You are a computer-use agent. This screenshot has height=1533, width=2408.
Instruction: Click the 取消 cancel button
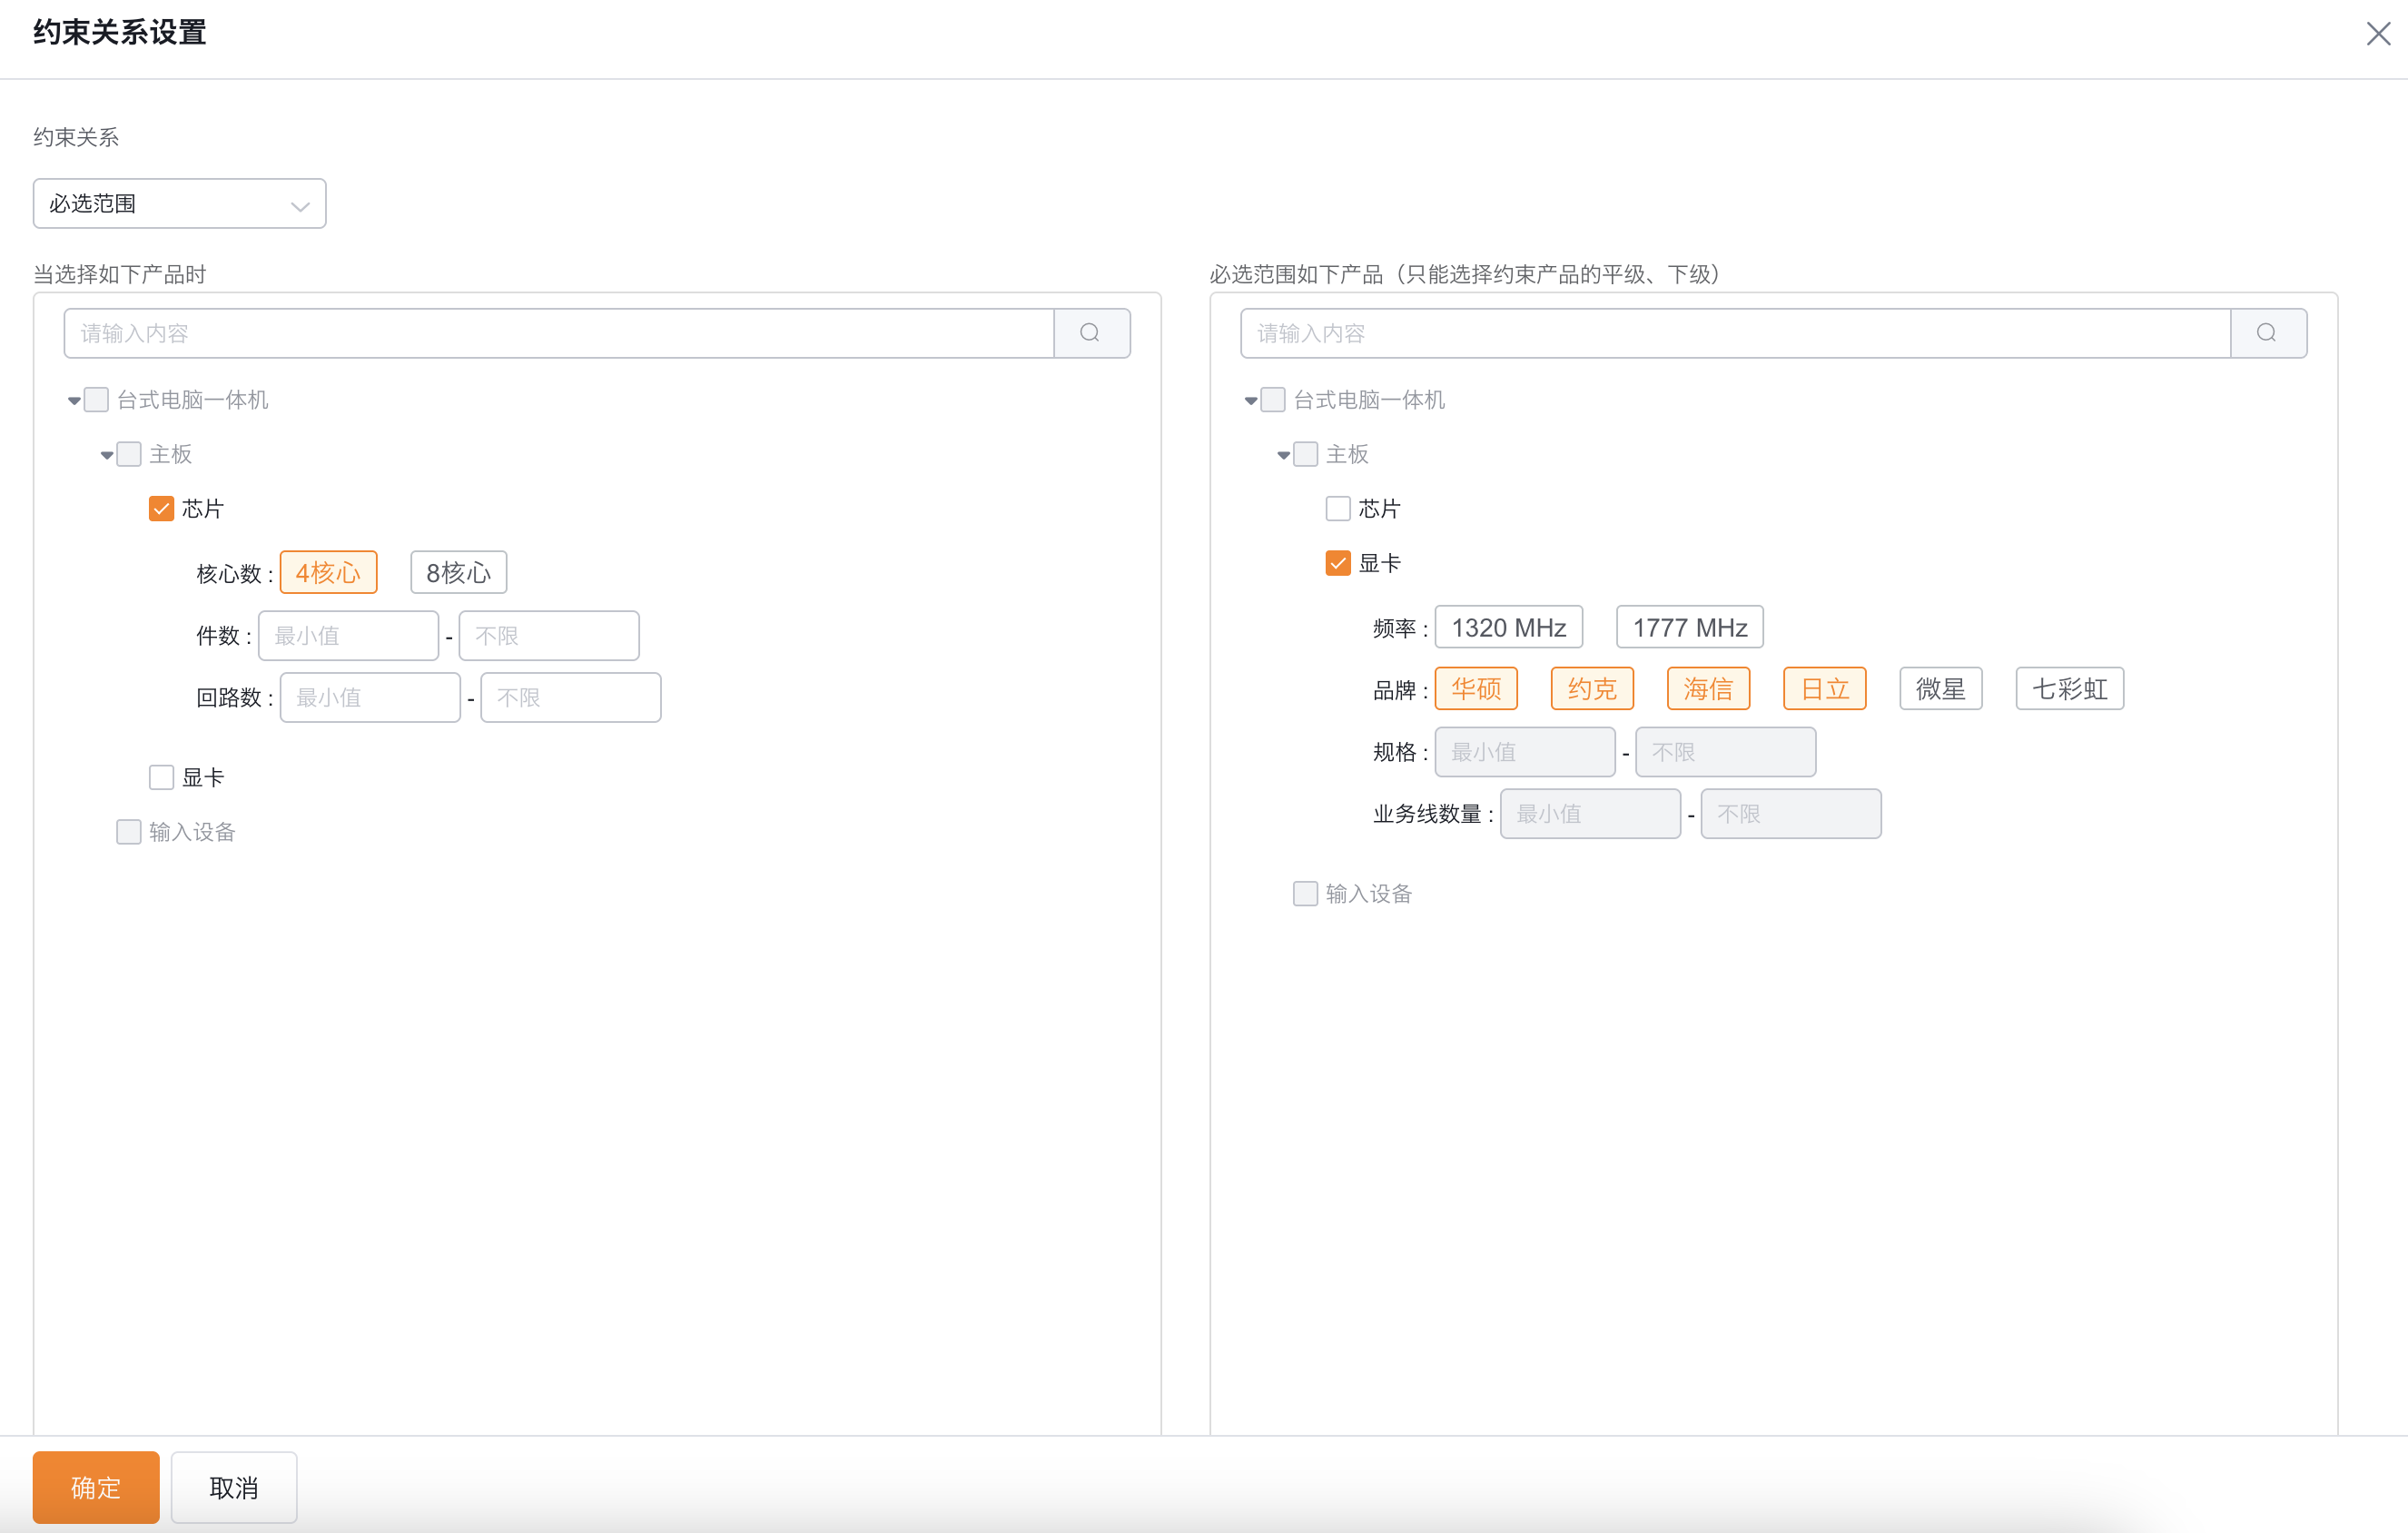pos(234,1487)
